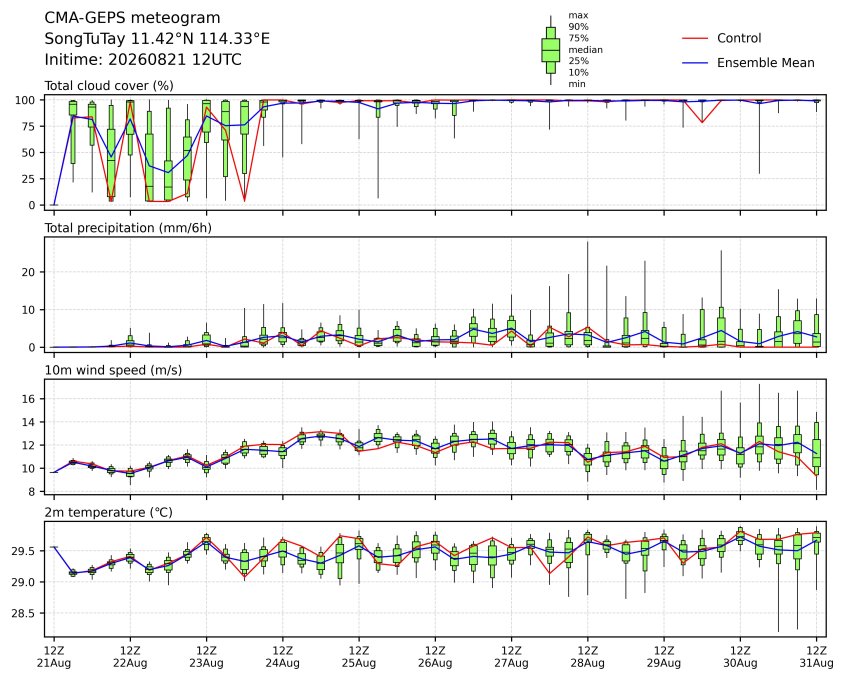Viewport: 845px width, 680px height.
Task: Click the '12Z 21Aug' x-axis label
Action: 54,657
